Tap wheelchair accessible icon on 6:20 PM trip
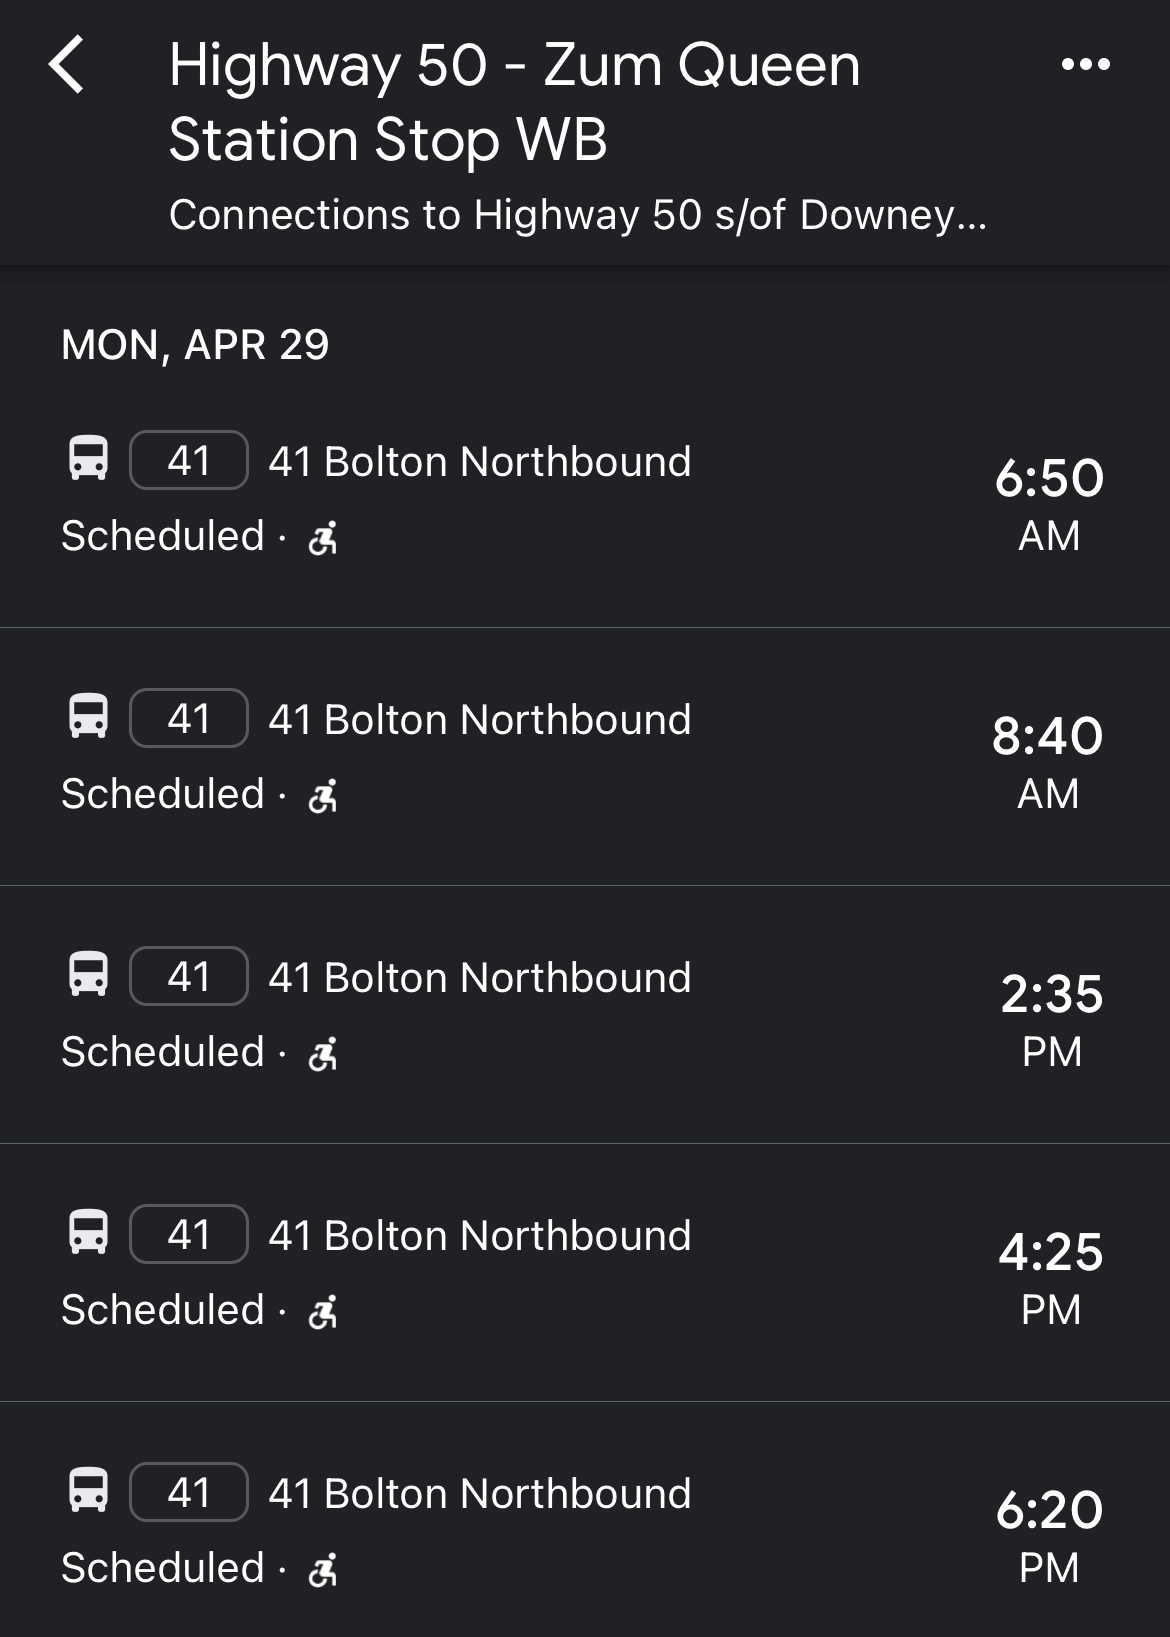Screen dimensions: 1170x1637 [x=323, y=1571]
